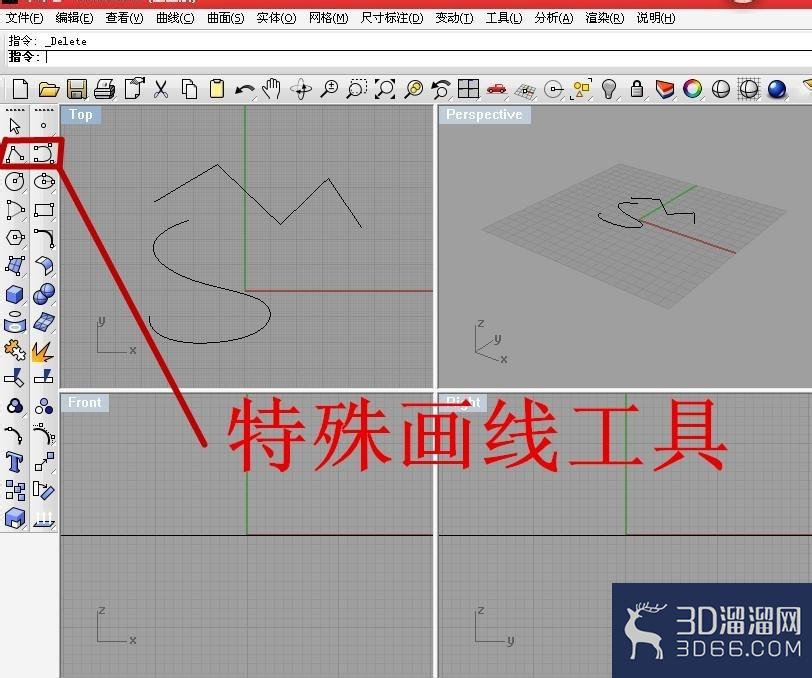Select the Boolean union spheres tool
This screenshot has width=812, height=678.
click(x=44, y=294)
